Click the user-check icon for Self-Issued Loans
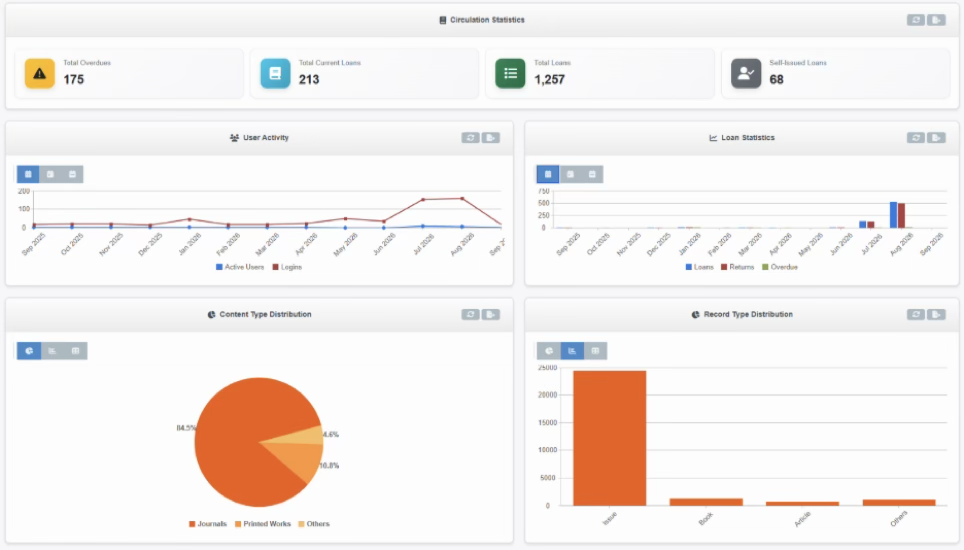Viewport: 964px width, 550px height. click(746, 74)
